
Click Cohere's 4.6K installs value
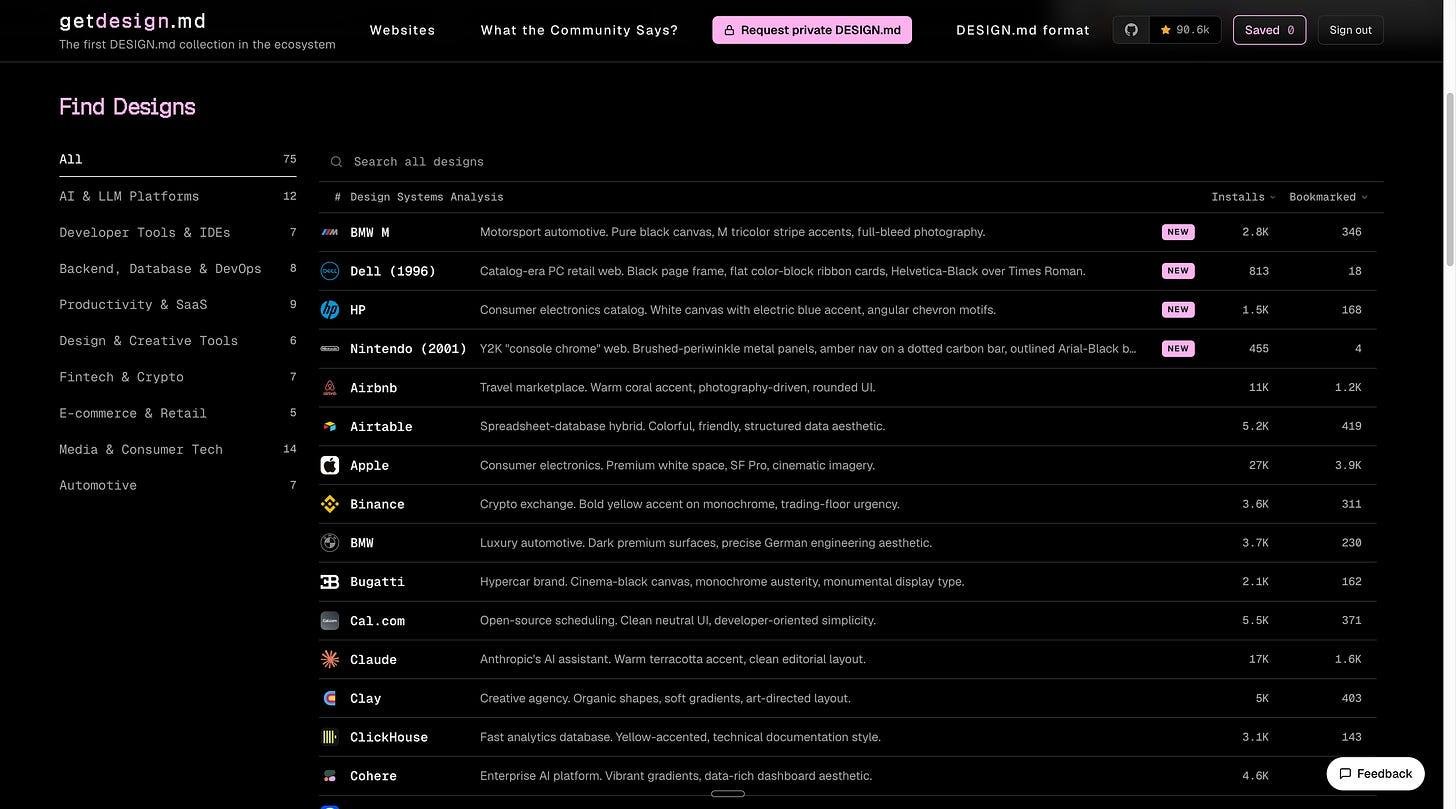point(1256,777)
